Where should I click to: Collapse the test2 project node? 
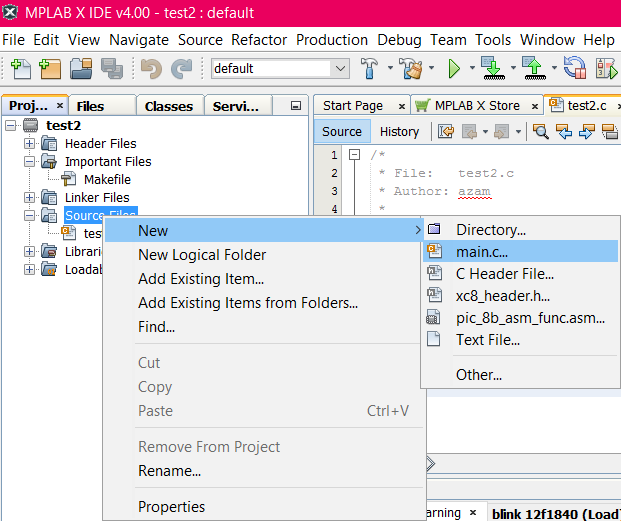11,125
